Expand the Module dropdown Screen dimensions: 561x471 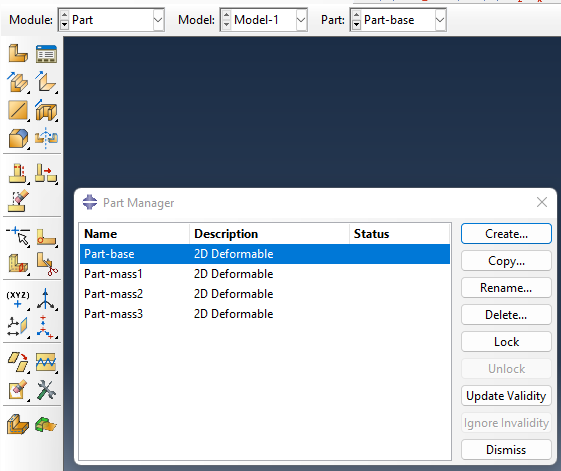click(158, 20)
